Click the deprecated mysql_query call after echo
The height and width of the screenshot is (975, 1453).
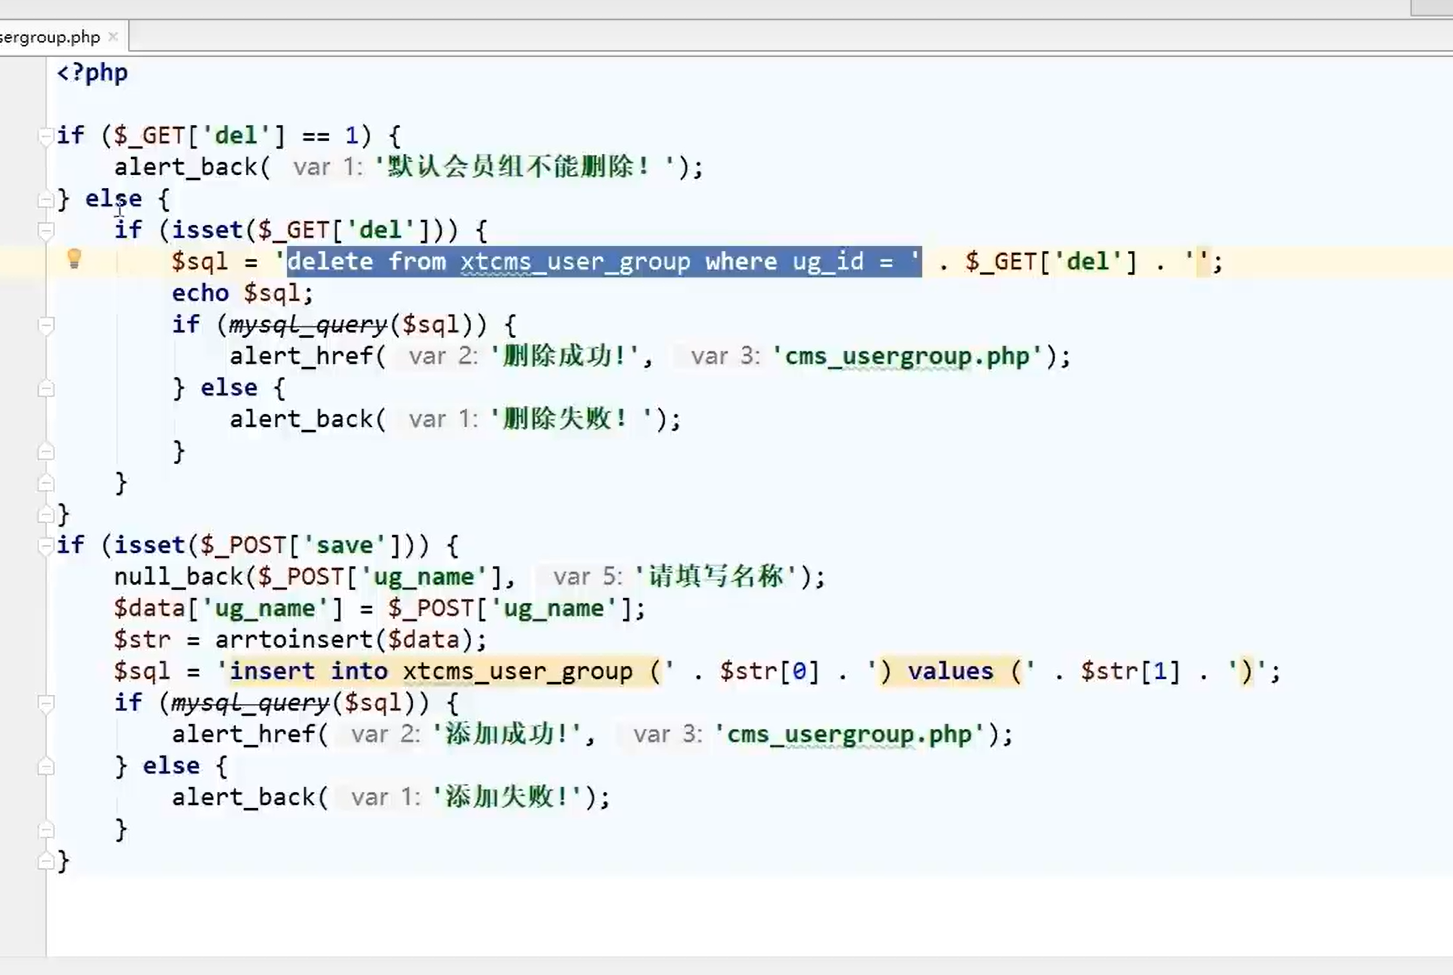click(x=307, y=325)
